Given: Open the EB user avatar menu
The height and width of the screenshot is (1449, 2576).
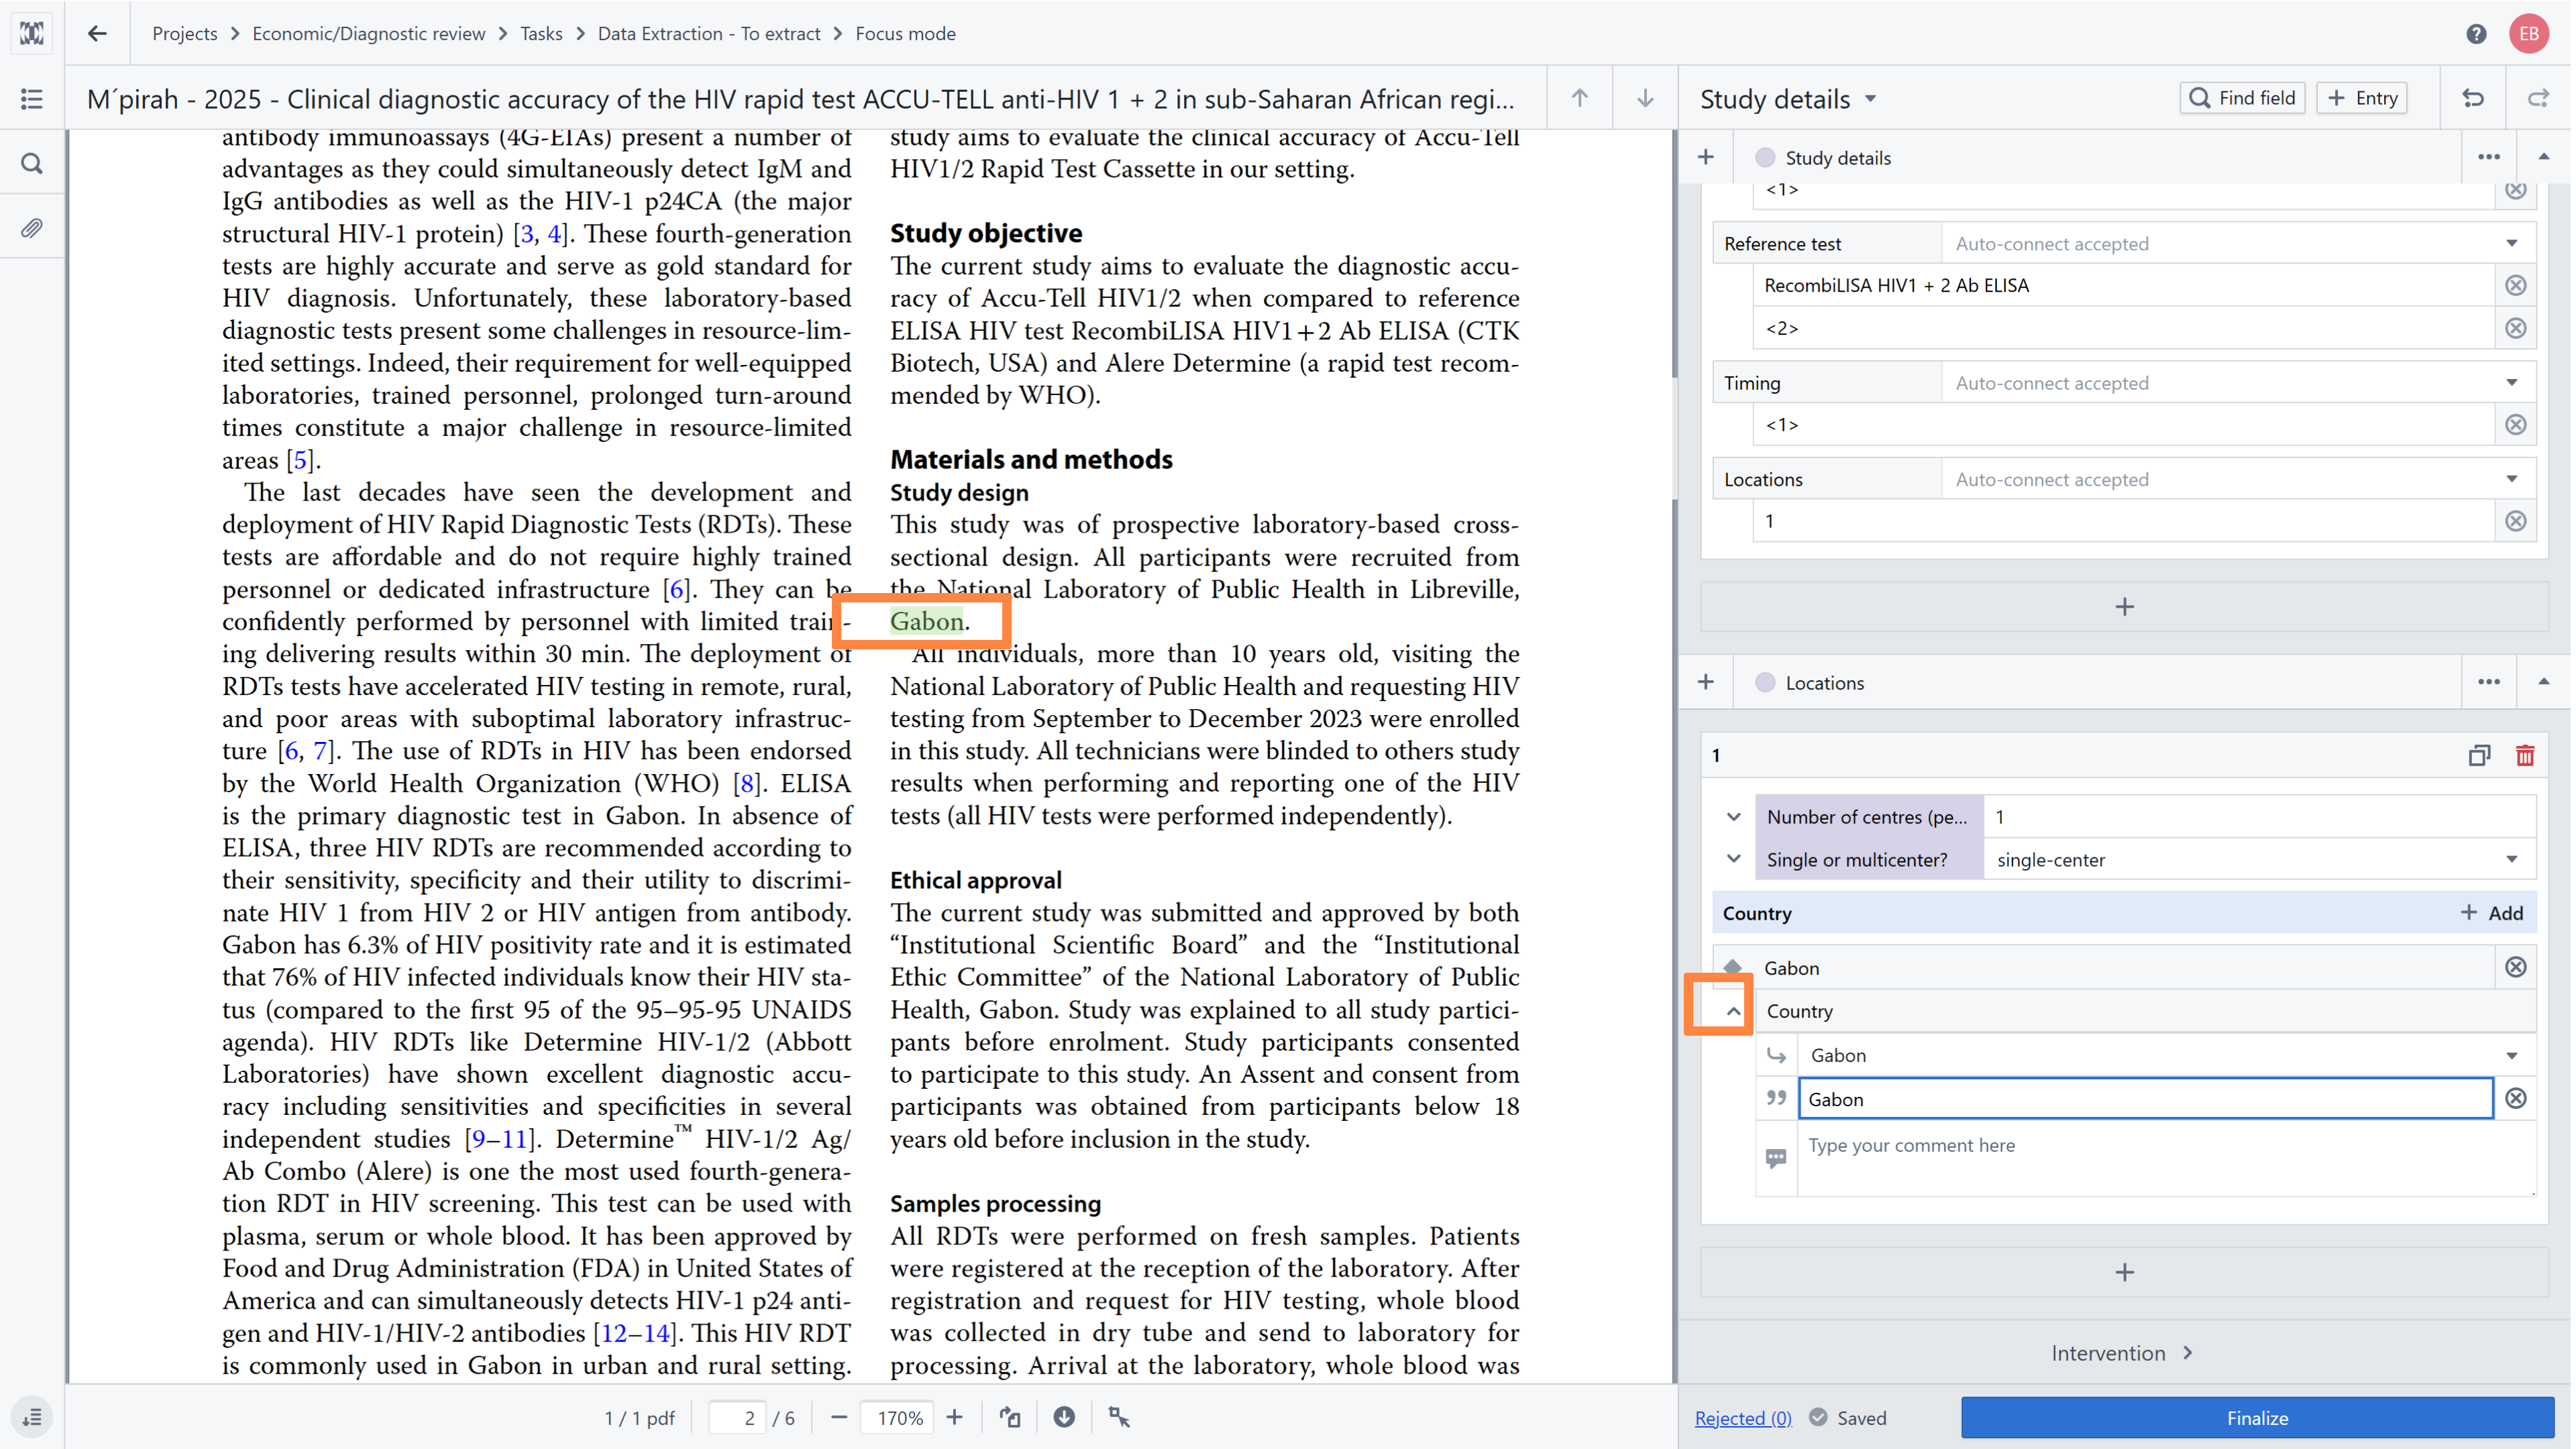Looking at the screenshot, I should [2530, 33].
